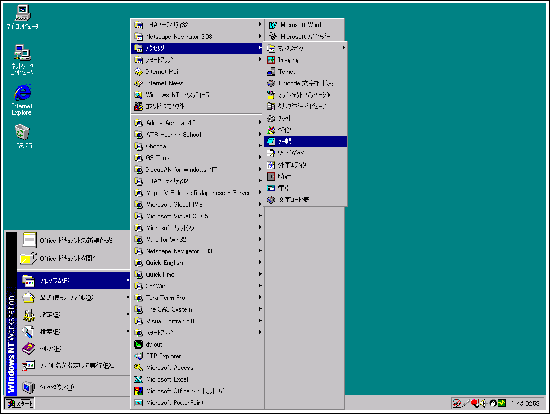
Task: Click the Calculator entry in Accessories
Action: 306,188
